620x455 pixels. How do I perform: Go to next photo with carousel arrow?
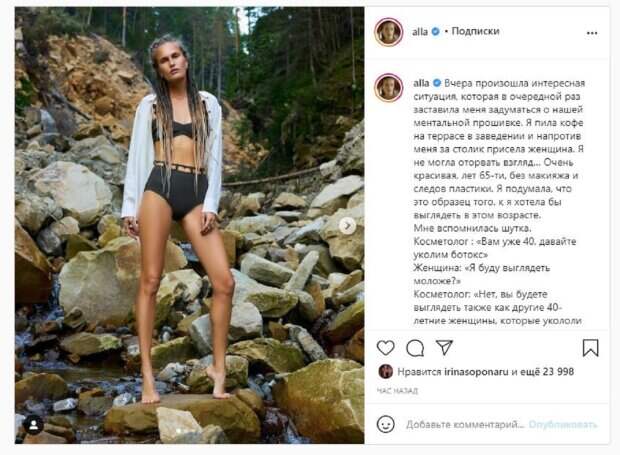pyautogui.click(x=347, y=226)
